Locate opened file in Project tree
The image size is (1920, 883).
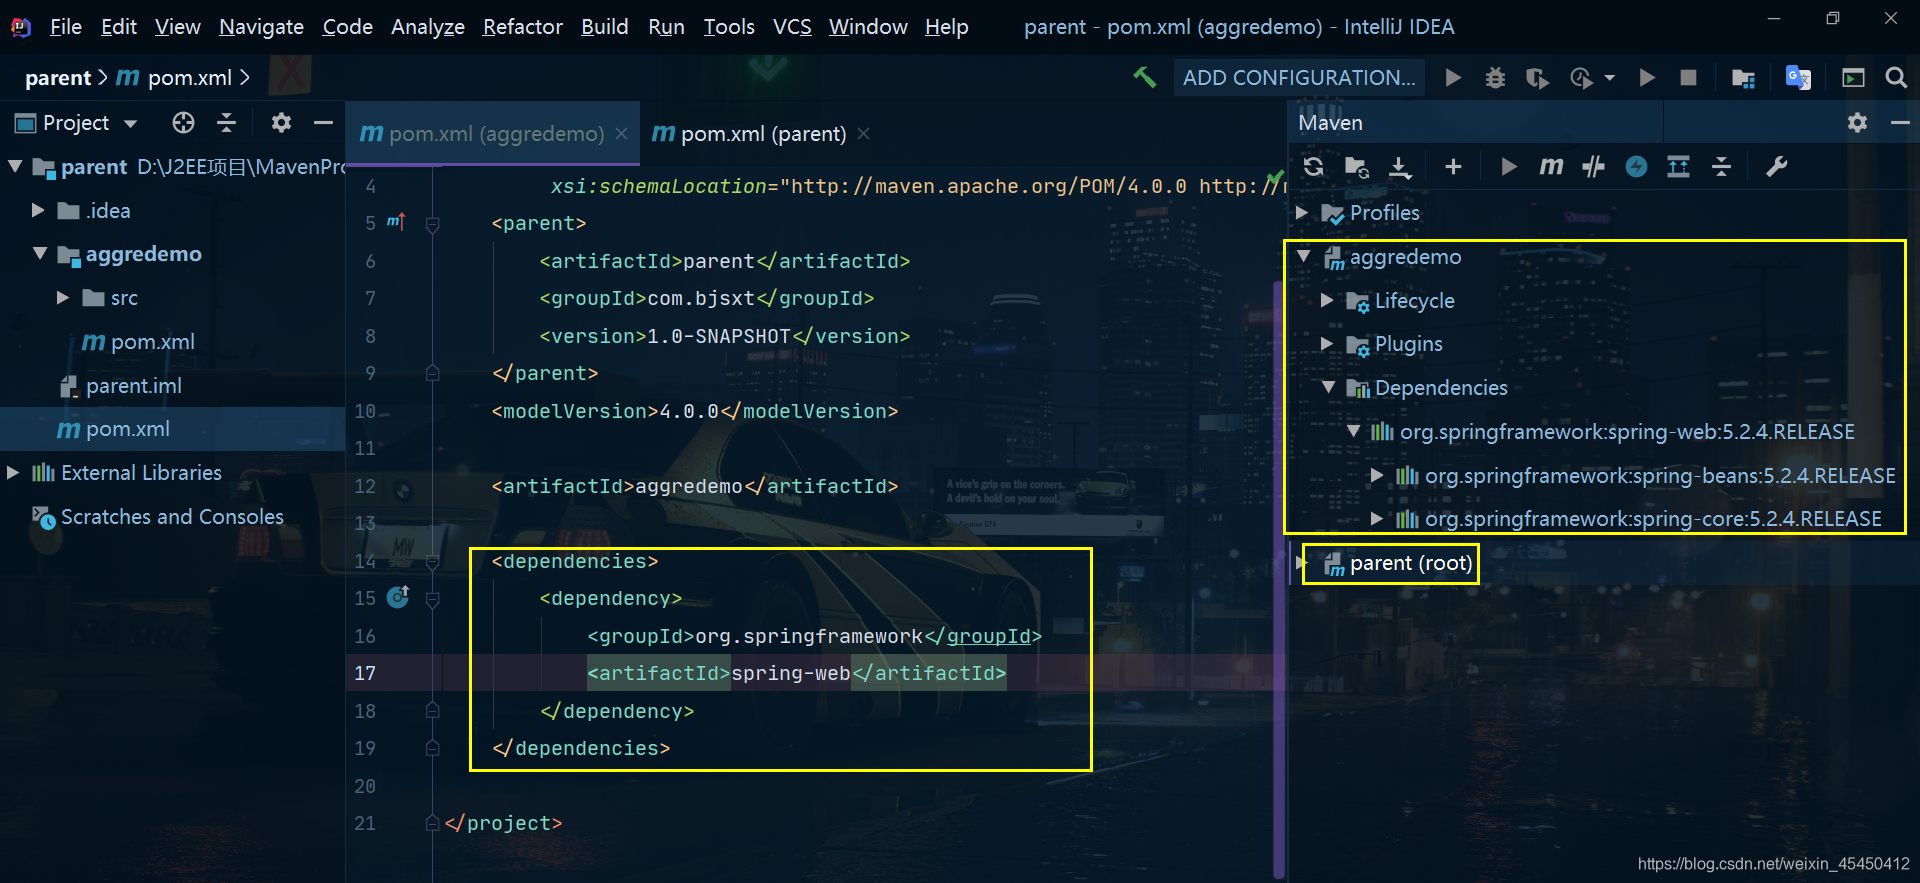183,122
